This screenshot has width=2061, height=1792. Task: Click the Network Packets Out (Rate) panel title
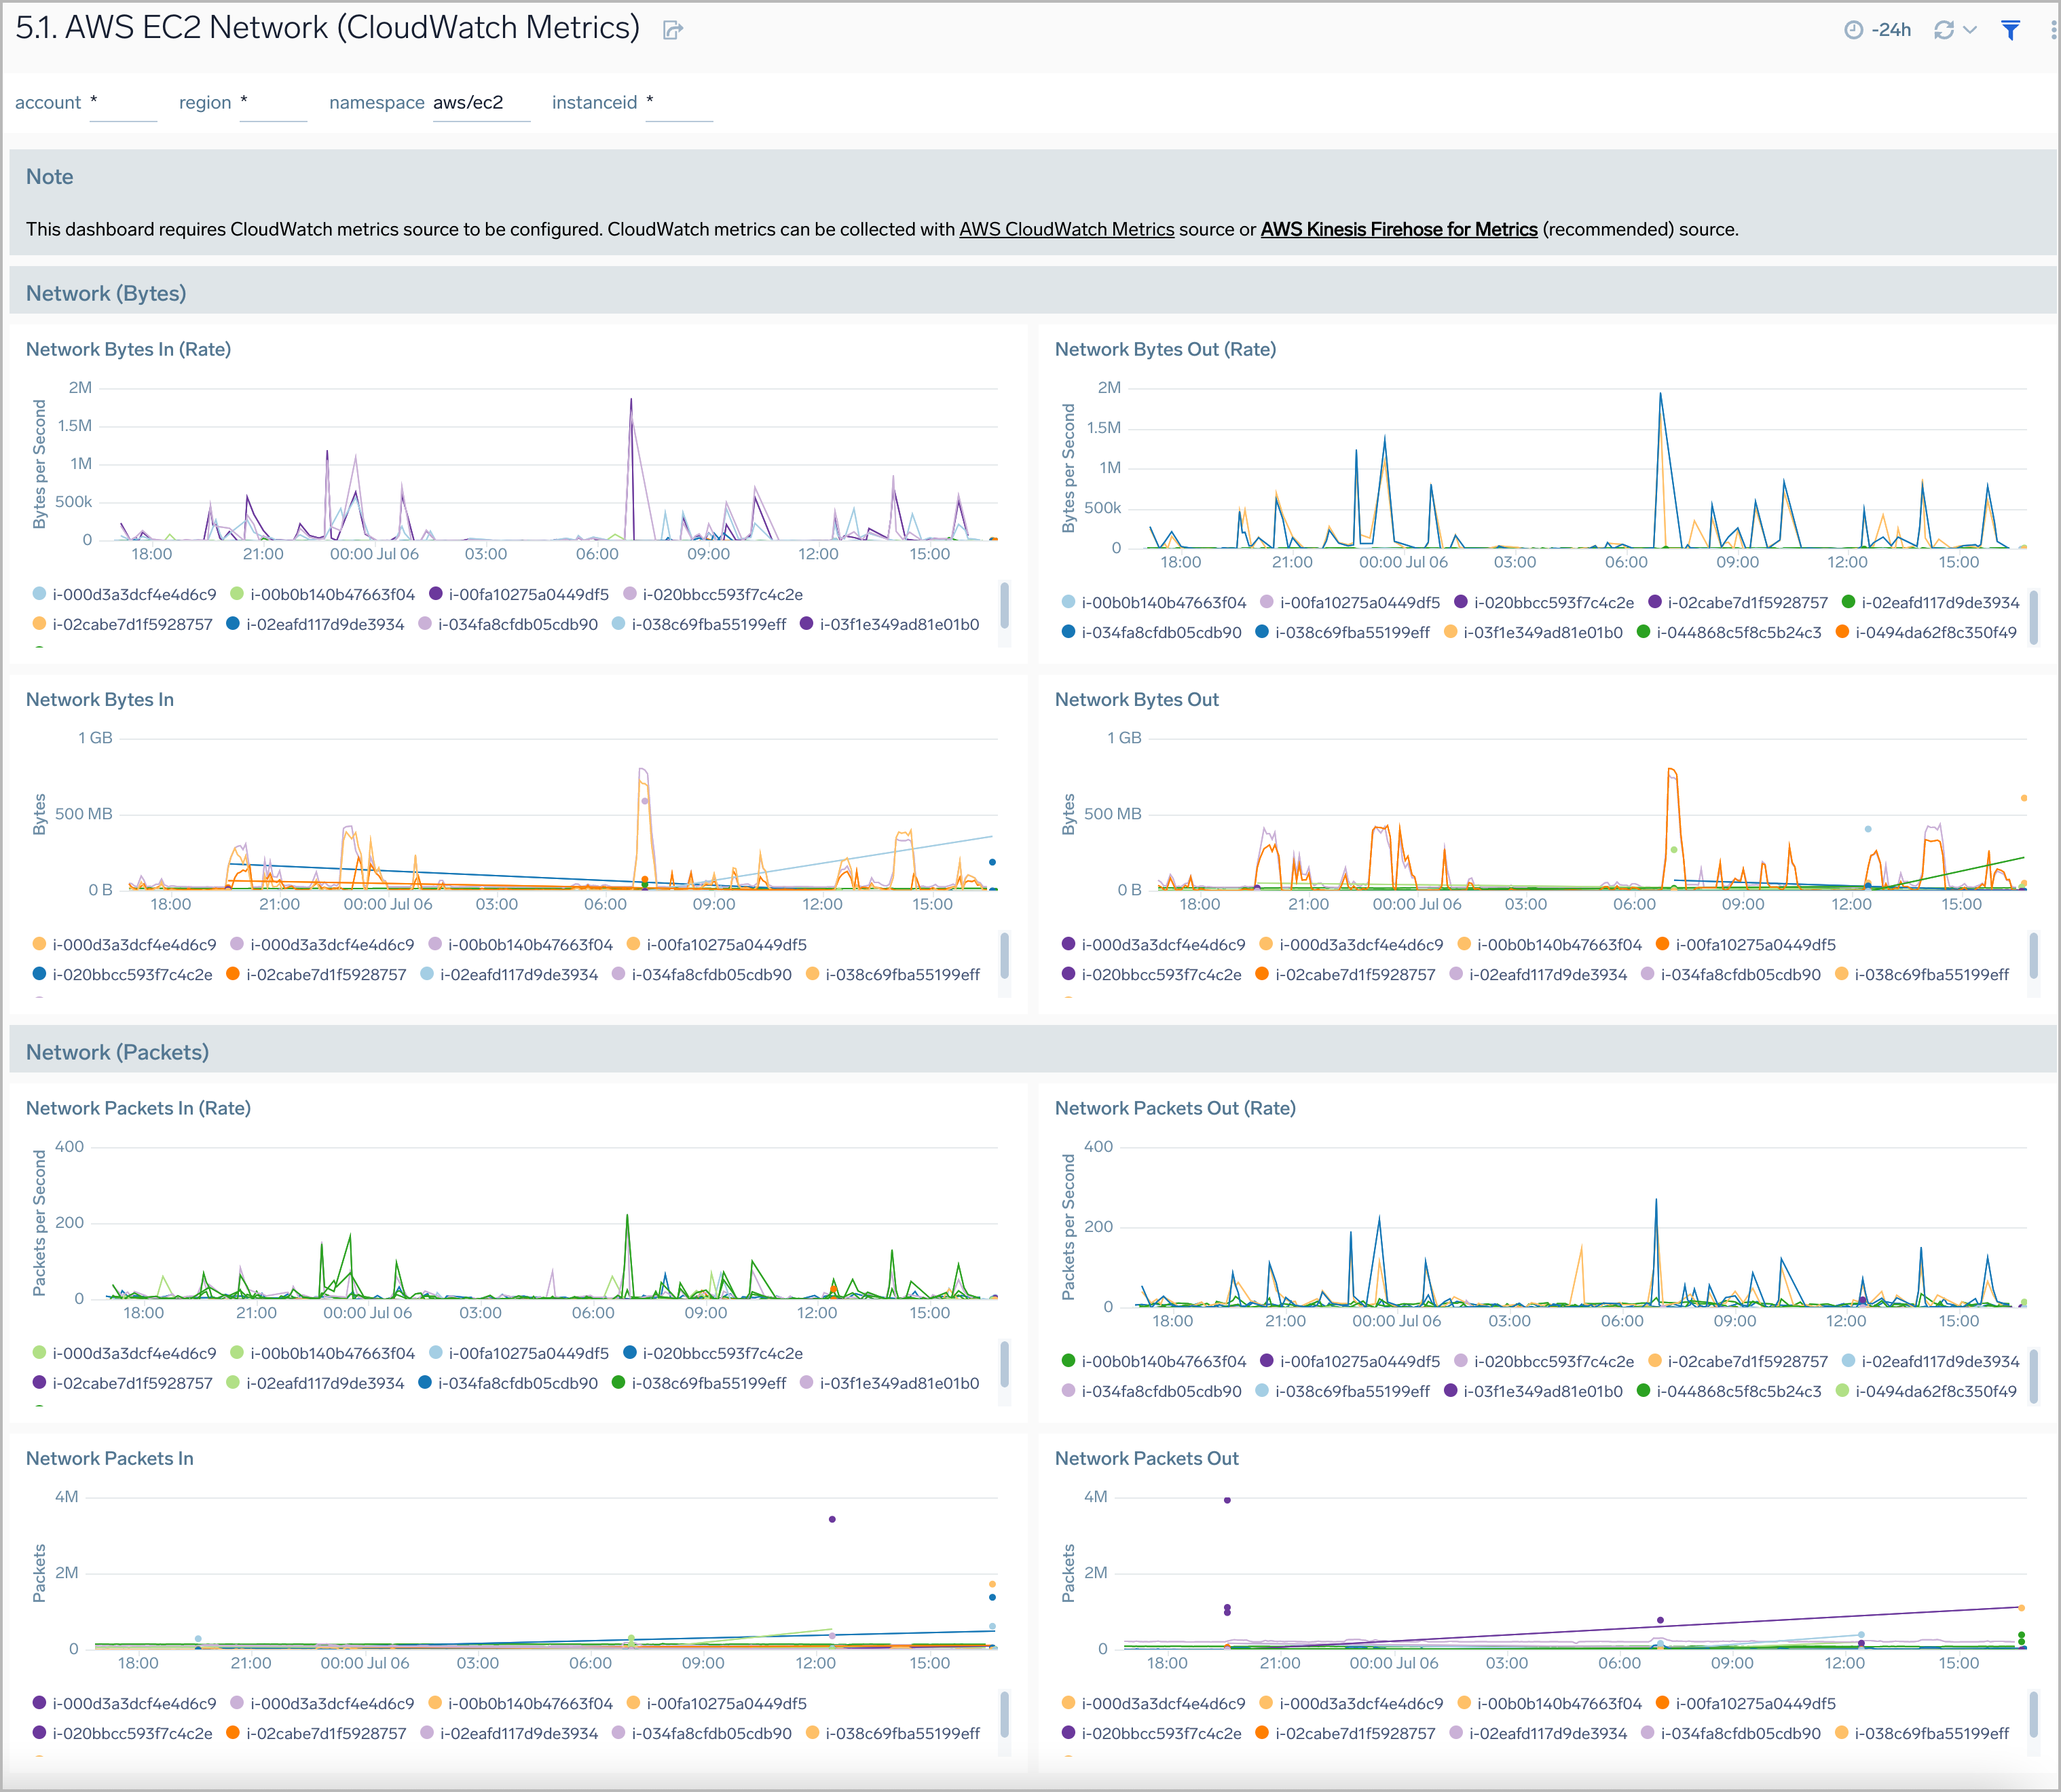[1175, 1108]
